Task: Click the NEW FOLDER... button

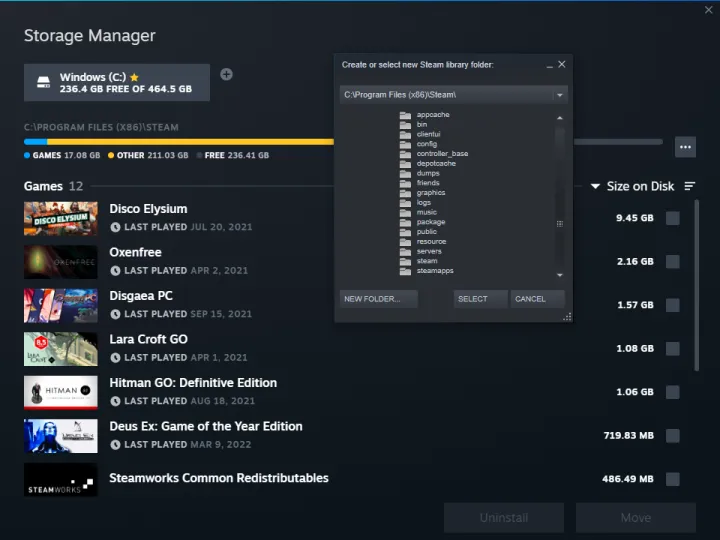Action: tap(378, 299)
